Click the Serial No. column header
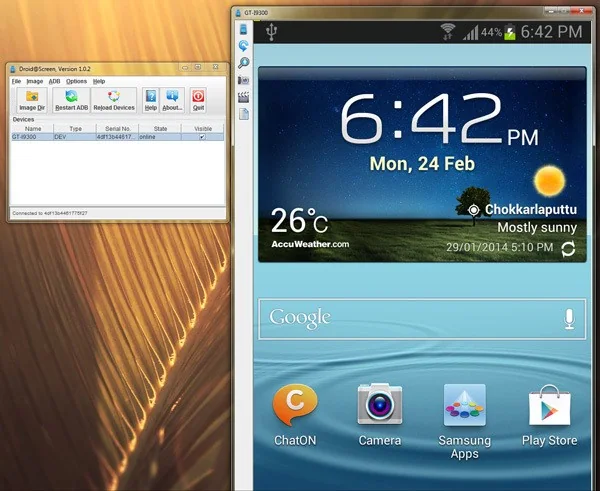Screen dimensions: 600x491 [117, 129]
